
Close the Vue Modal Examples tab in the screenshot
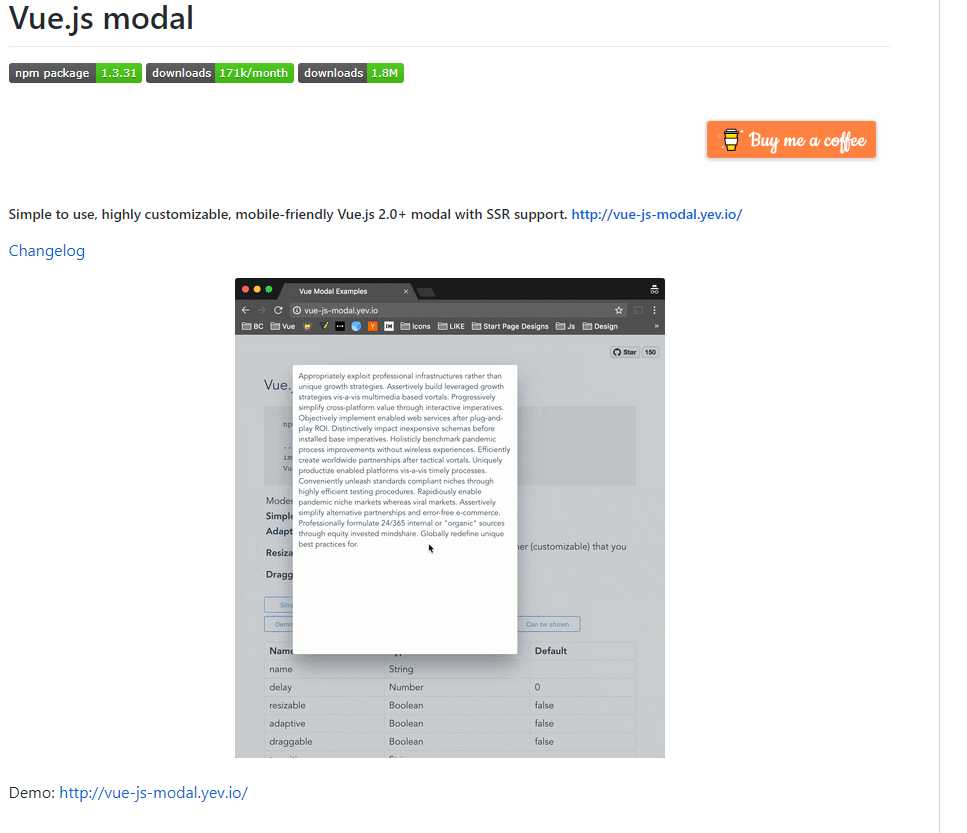coord(406,291)
